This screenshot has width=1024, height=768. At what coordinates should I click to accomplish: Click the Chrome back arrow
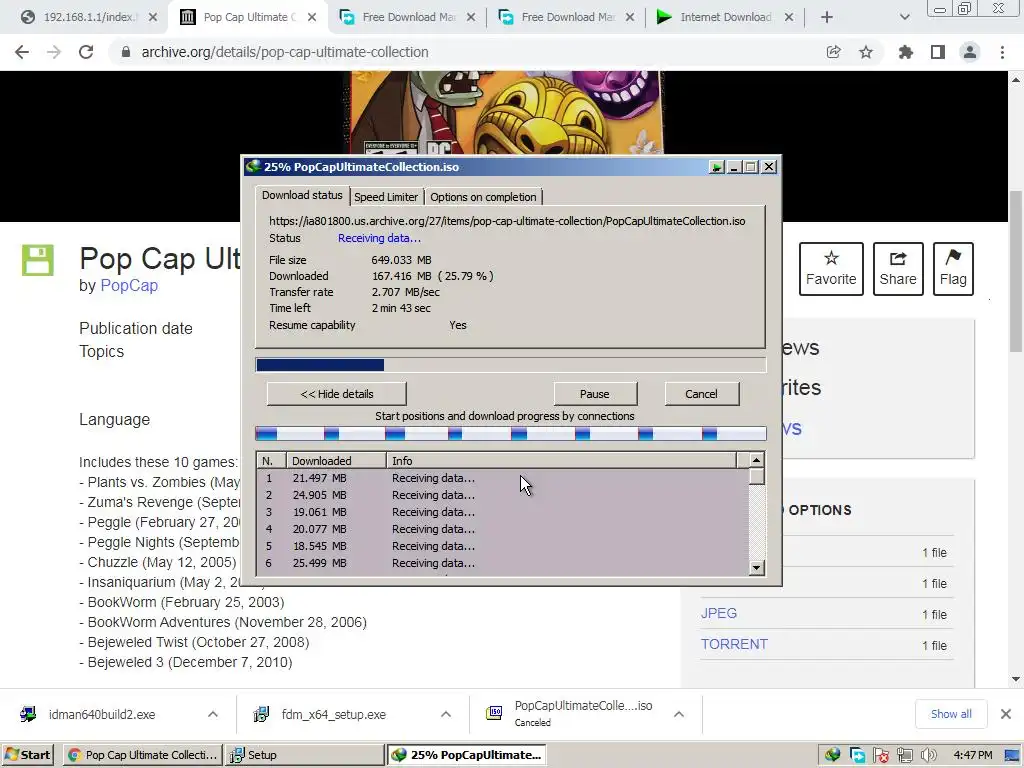tap(22, 52)
